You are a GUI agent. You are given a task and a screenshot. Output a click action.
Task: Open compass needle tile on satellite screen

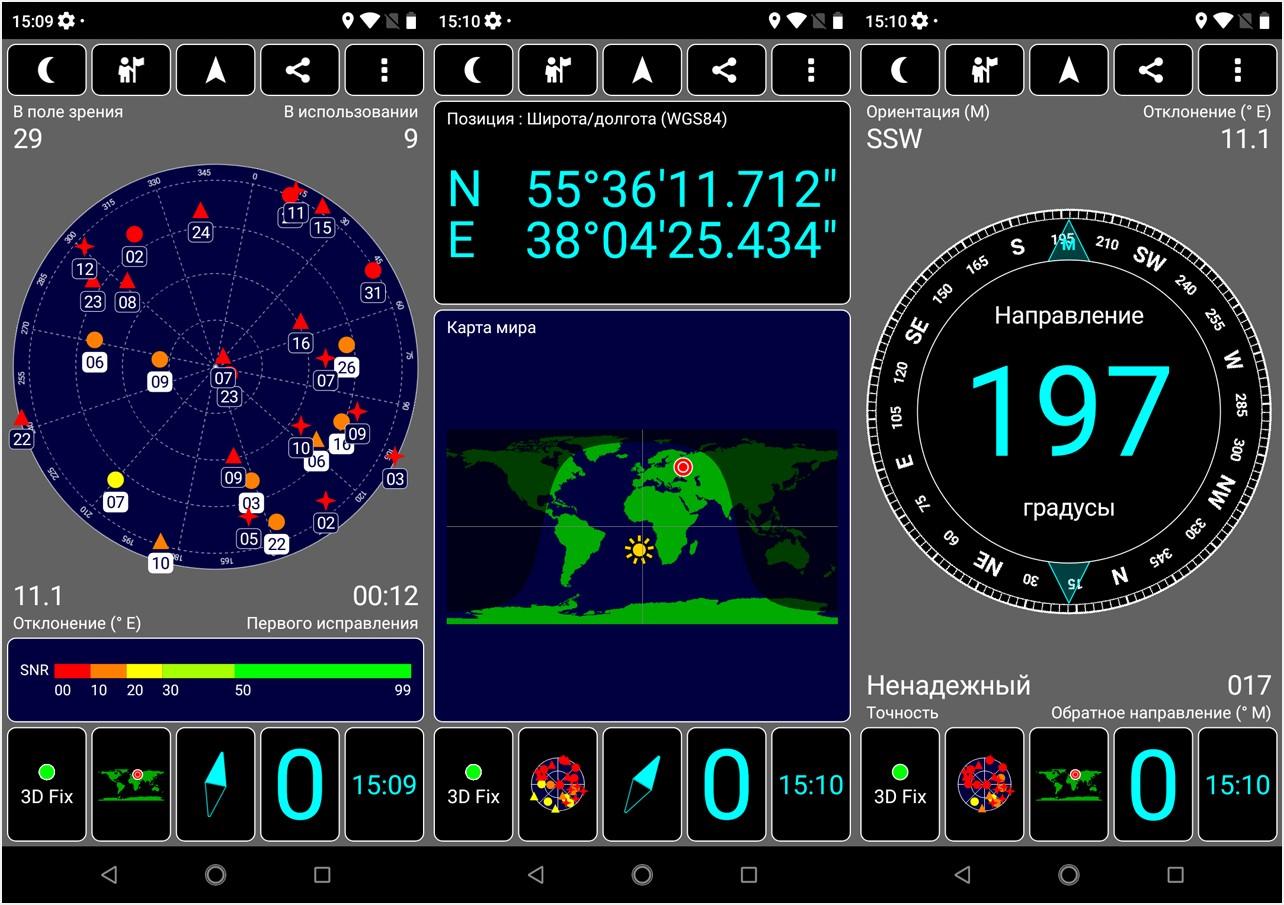pos(215,784)
